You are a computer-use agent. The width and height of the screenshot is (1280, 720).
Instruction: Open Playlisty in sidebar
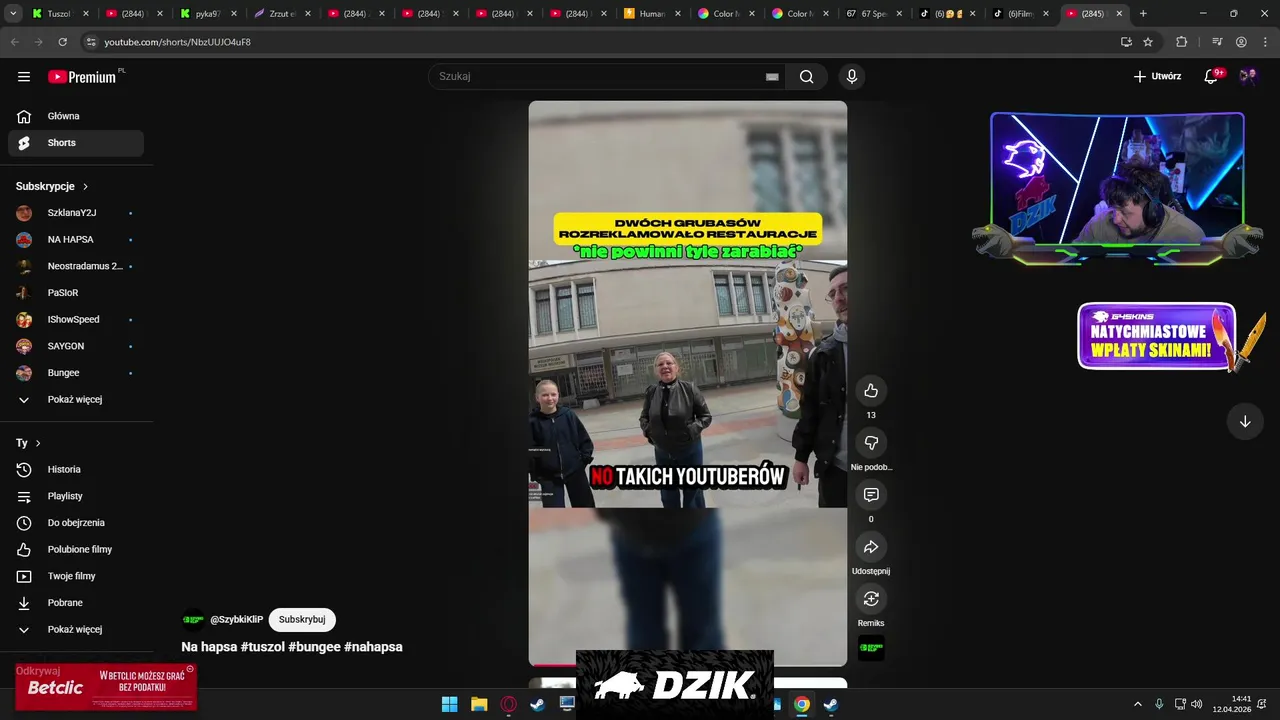[x=76, y=496]
